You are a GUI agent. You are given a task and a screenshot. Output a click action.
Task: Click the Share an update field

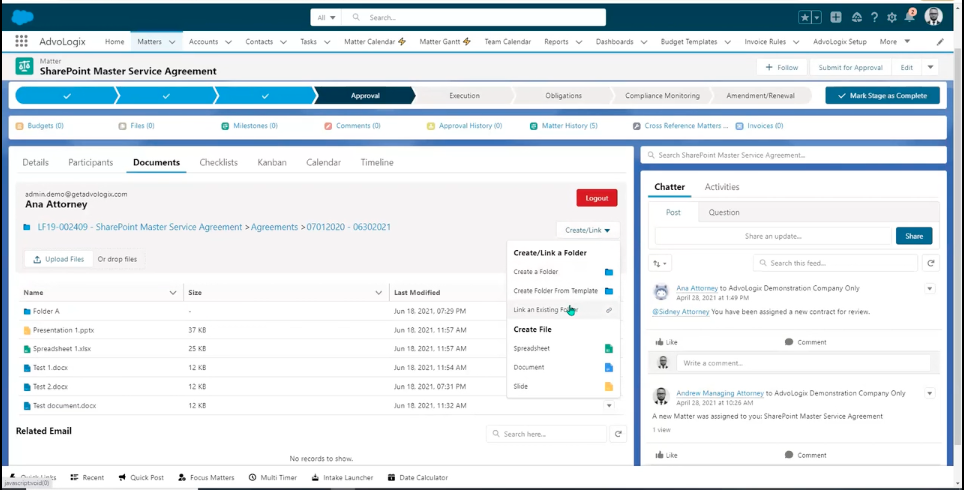(772, 236)
